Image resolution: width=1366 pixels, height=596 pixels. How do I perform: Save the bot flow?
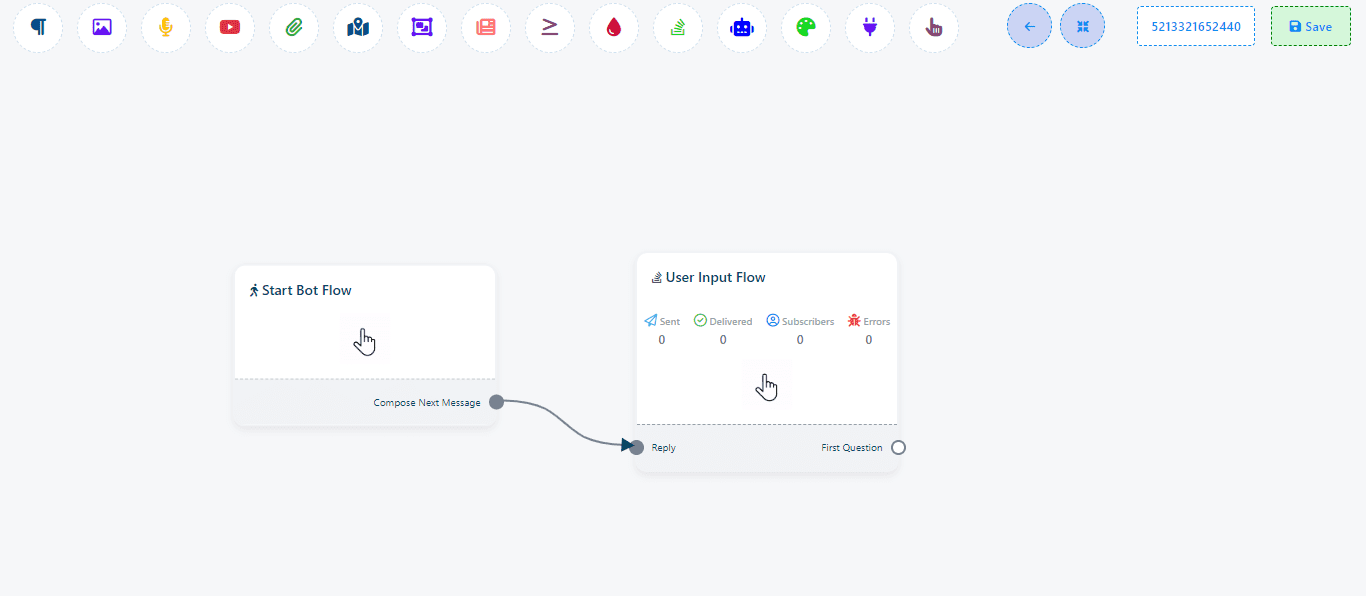coord(1310,26)
